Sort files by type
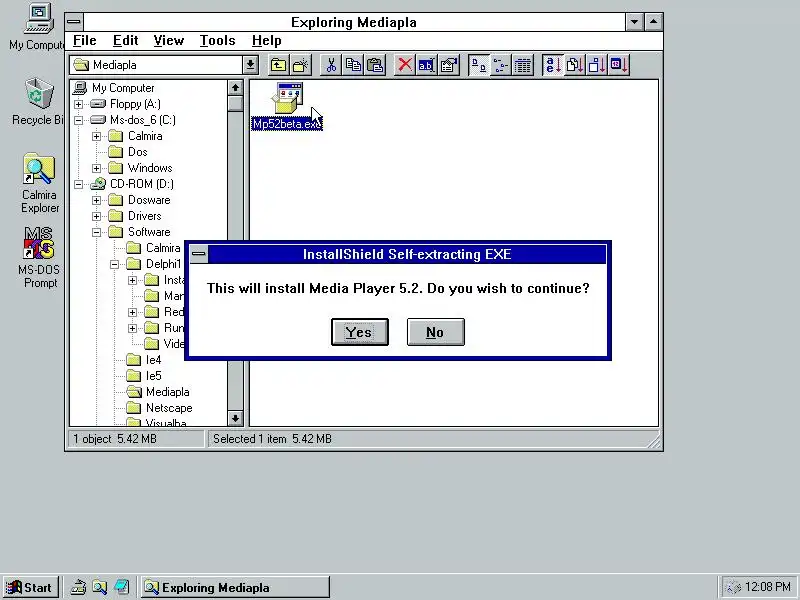 (574, 65)
